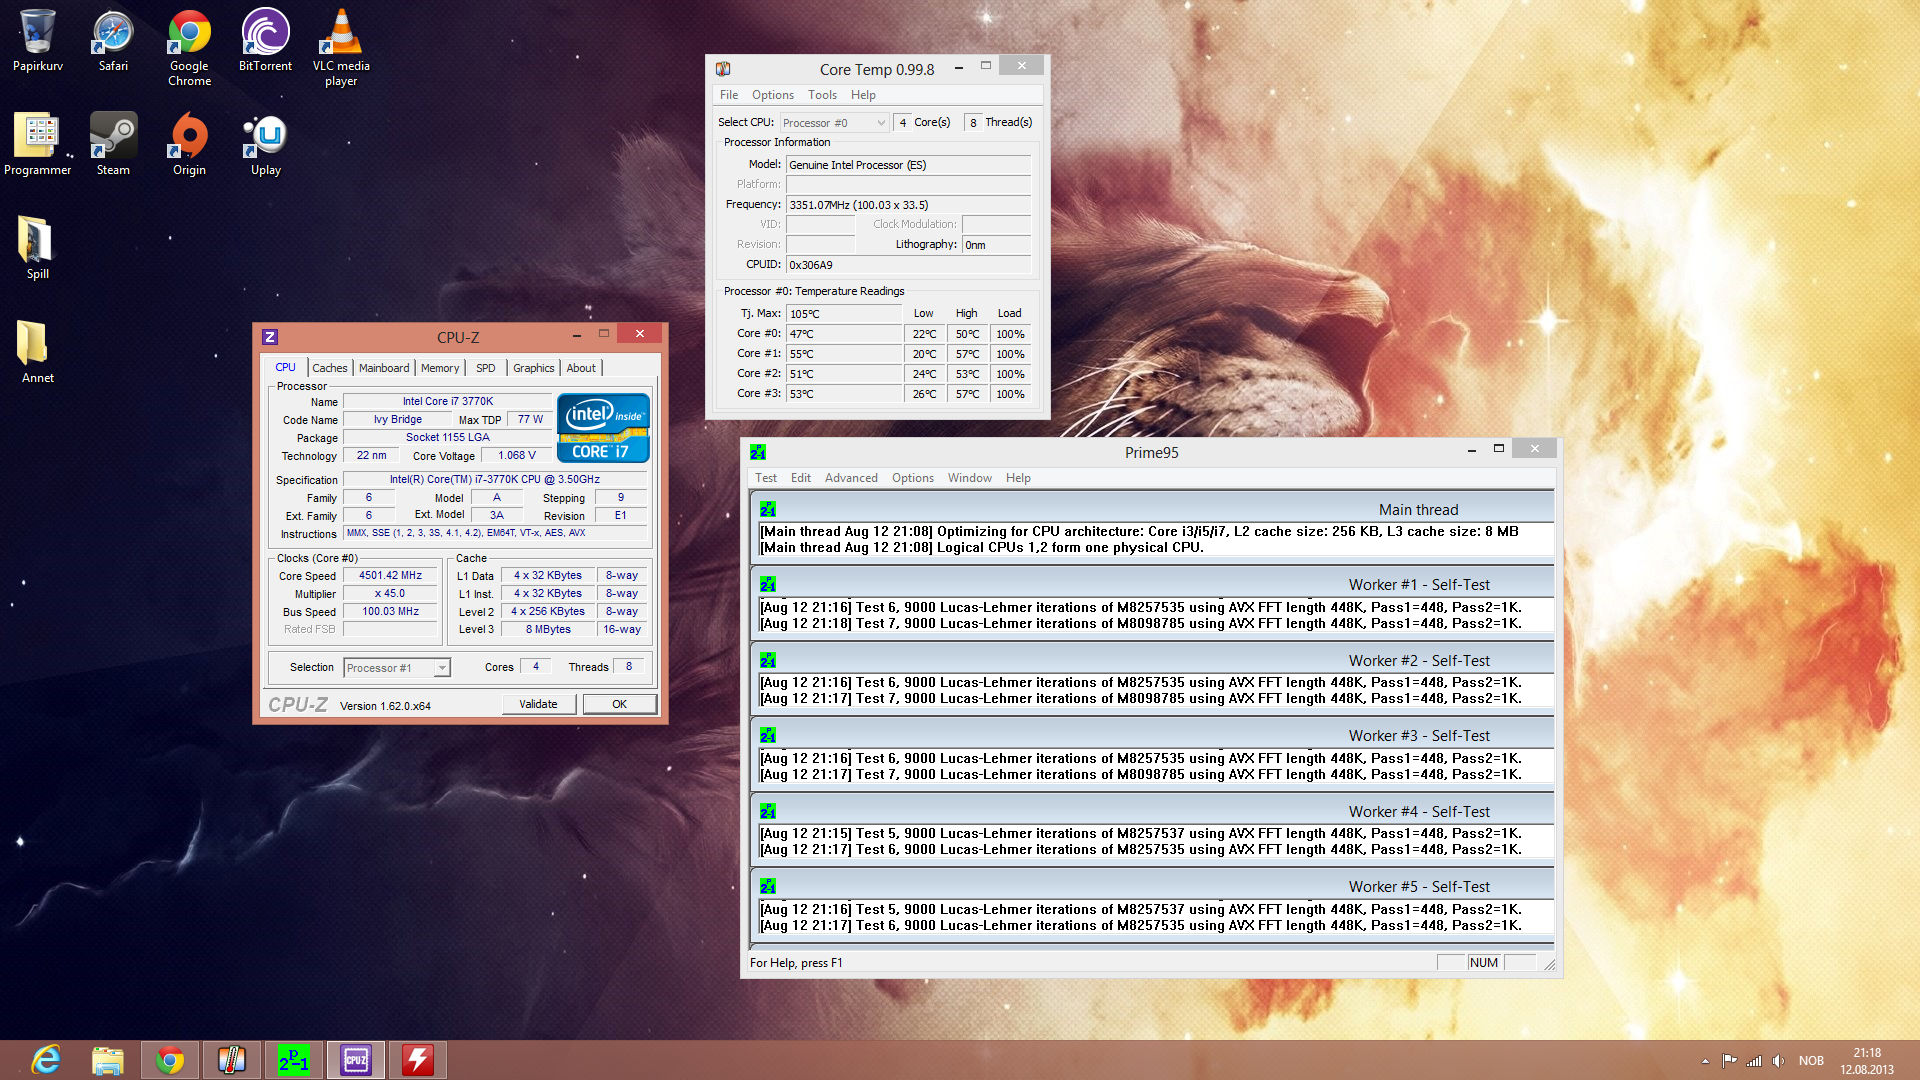Click the NOB keyboard language indicator

coord(1811,1061)
